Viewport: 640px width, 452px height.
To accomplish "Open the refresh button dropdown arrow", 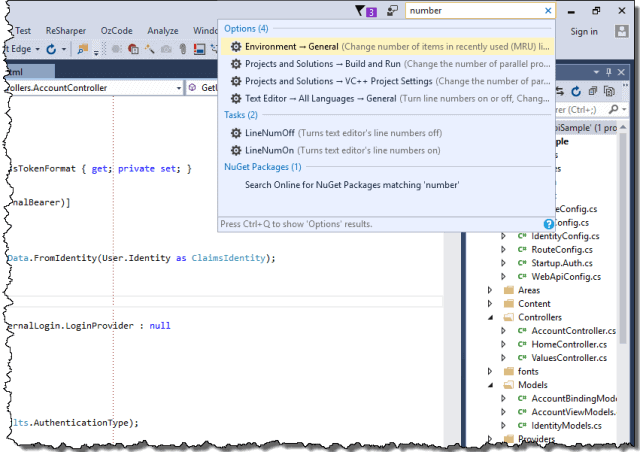I will point(64,49).
